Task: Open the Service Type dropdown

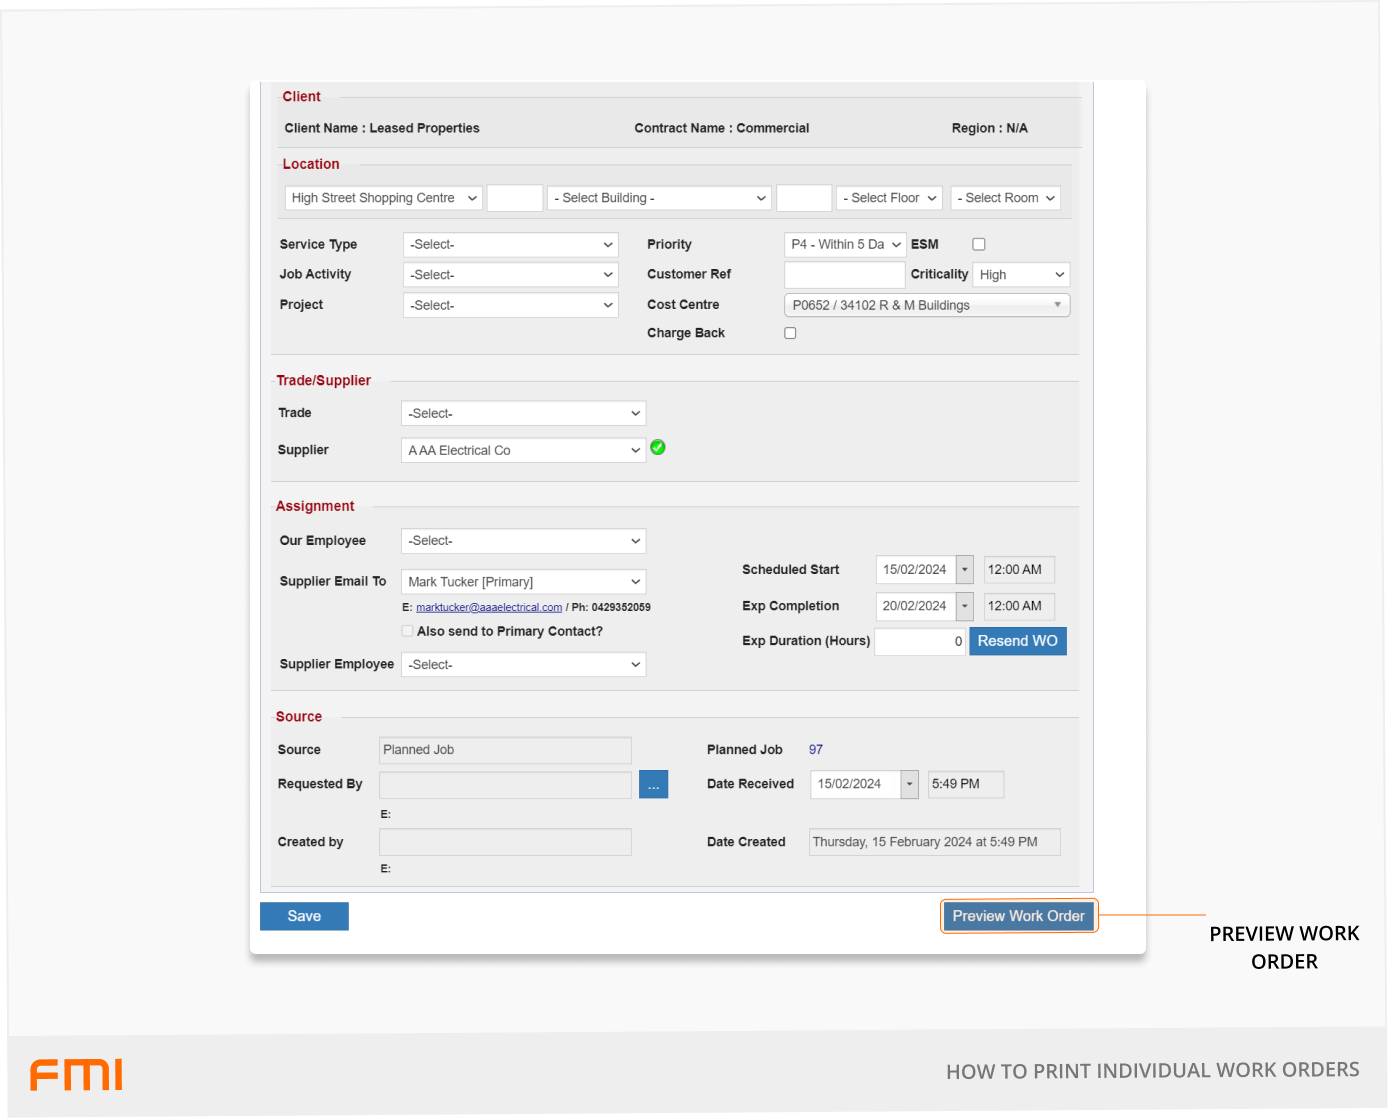Action: coord(510,245)
